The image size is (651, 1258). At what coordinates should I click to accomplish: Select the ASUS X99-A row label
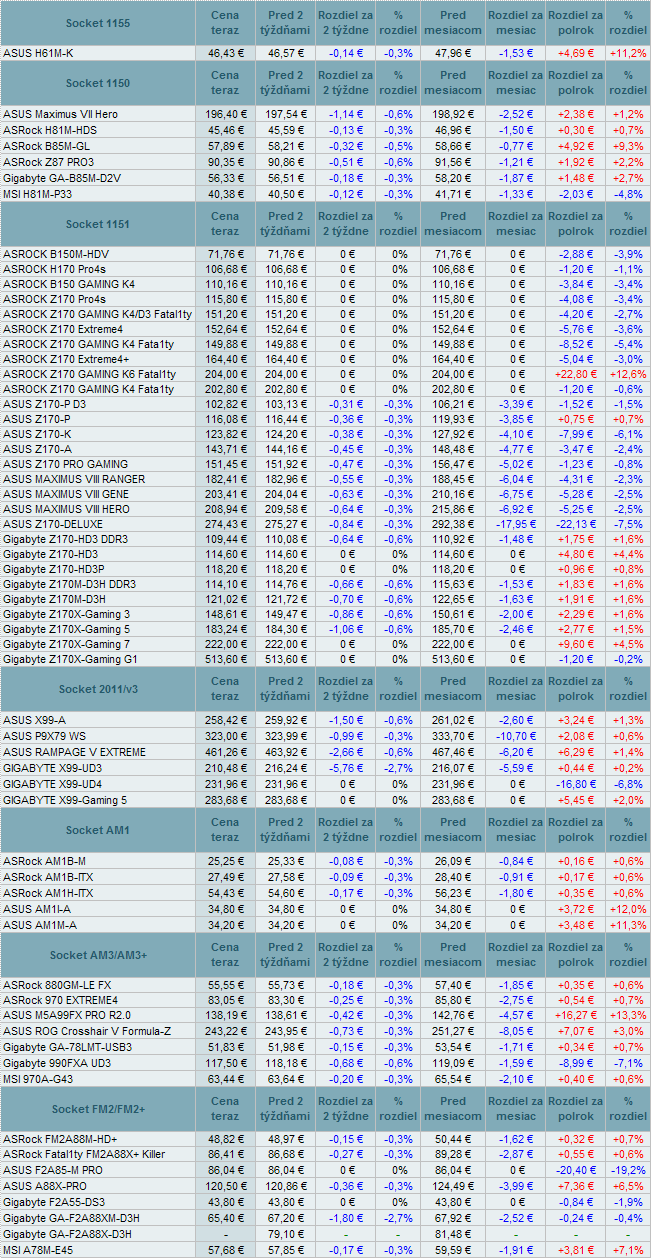point(34,720)
